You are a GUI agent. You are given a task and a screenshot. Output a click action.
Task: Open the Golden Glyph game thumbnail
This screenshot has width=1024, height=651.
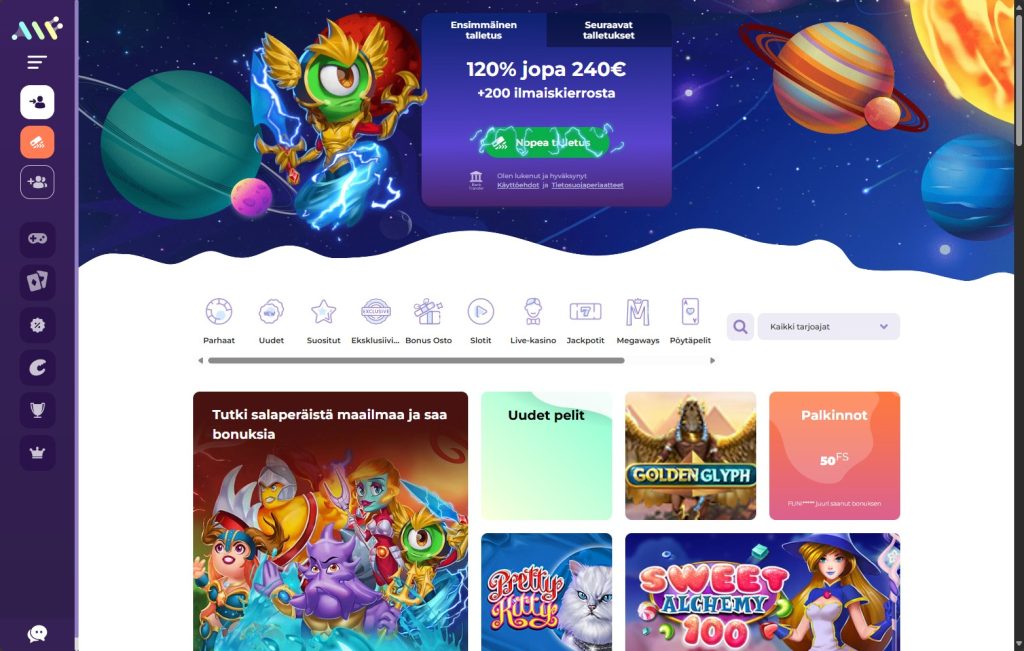pyautogui.click(x=690, y=456)
